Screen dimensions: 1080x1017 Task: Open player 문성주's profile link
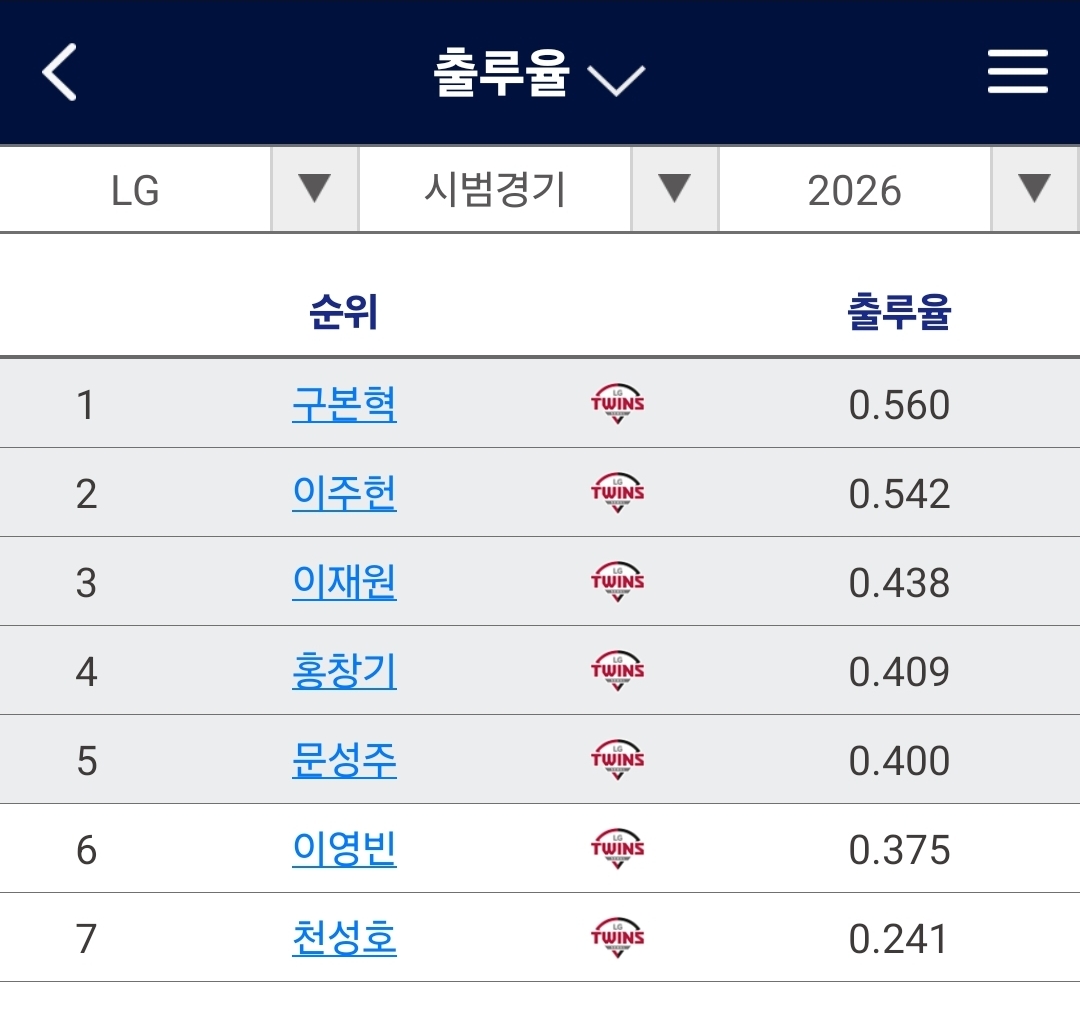(344, 760)
